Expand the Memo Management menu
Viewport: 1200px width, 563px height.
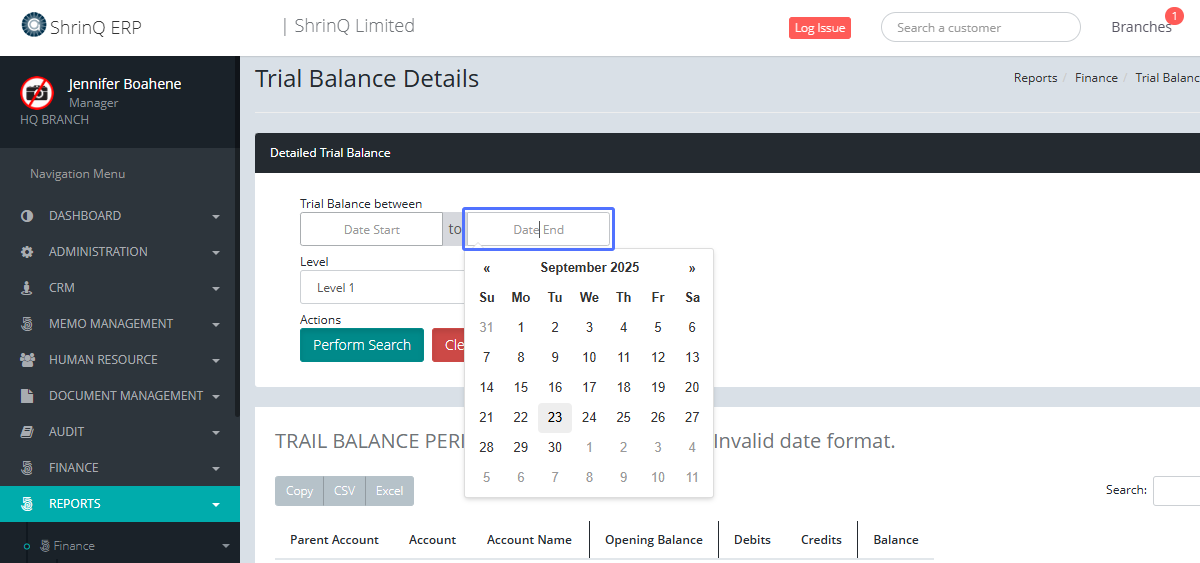[x=118, y=324]
